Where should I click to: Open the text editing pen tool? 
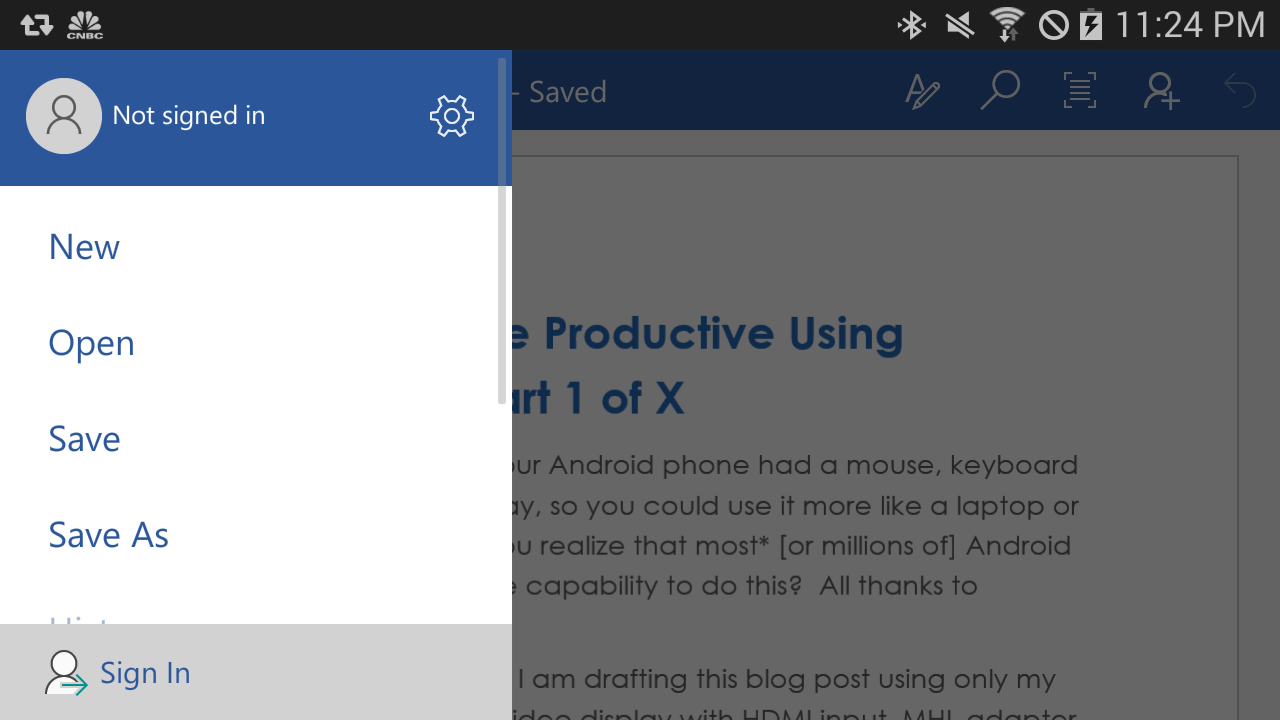922,92
